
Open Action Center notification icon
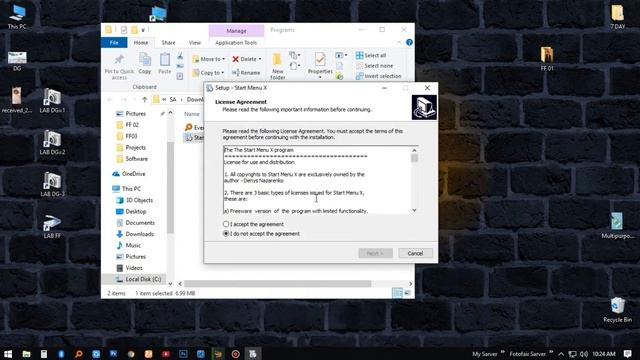[628, 354]
